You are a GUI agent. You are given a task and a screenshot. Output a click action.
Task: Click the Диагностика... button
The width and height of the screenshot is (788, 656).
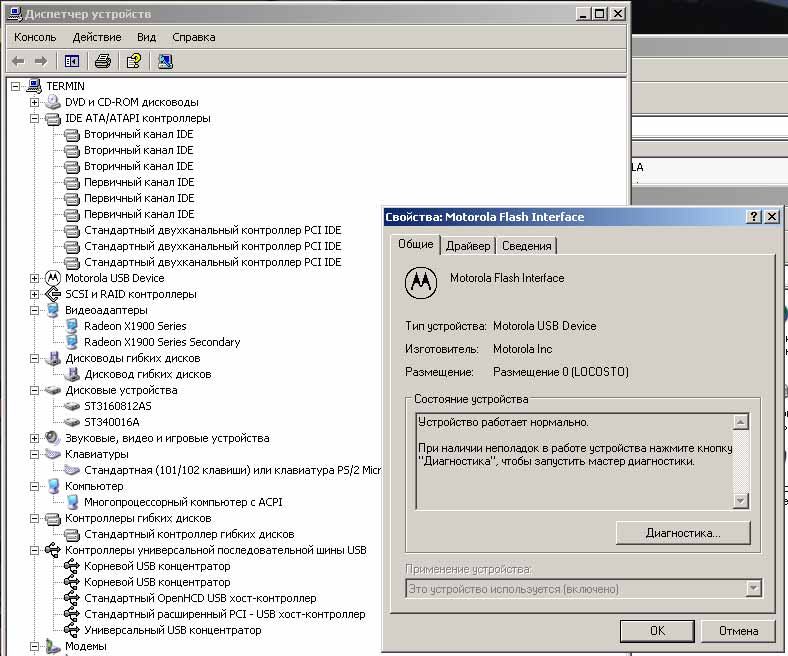[683, 533]
